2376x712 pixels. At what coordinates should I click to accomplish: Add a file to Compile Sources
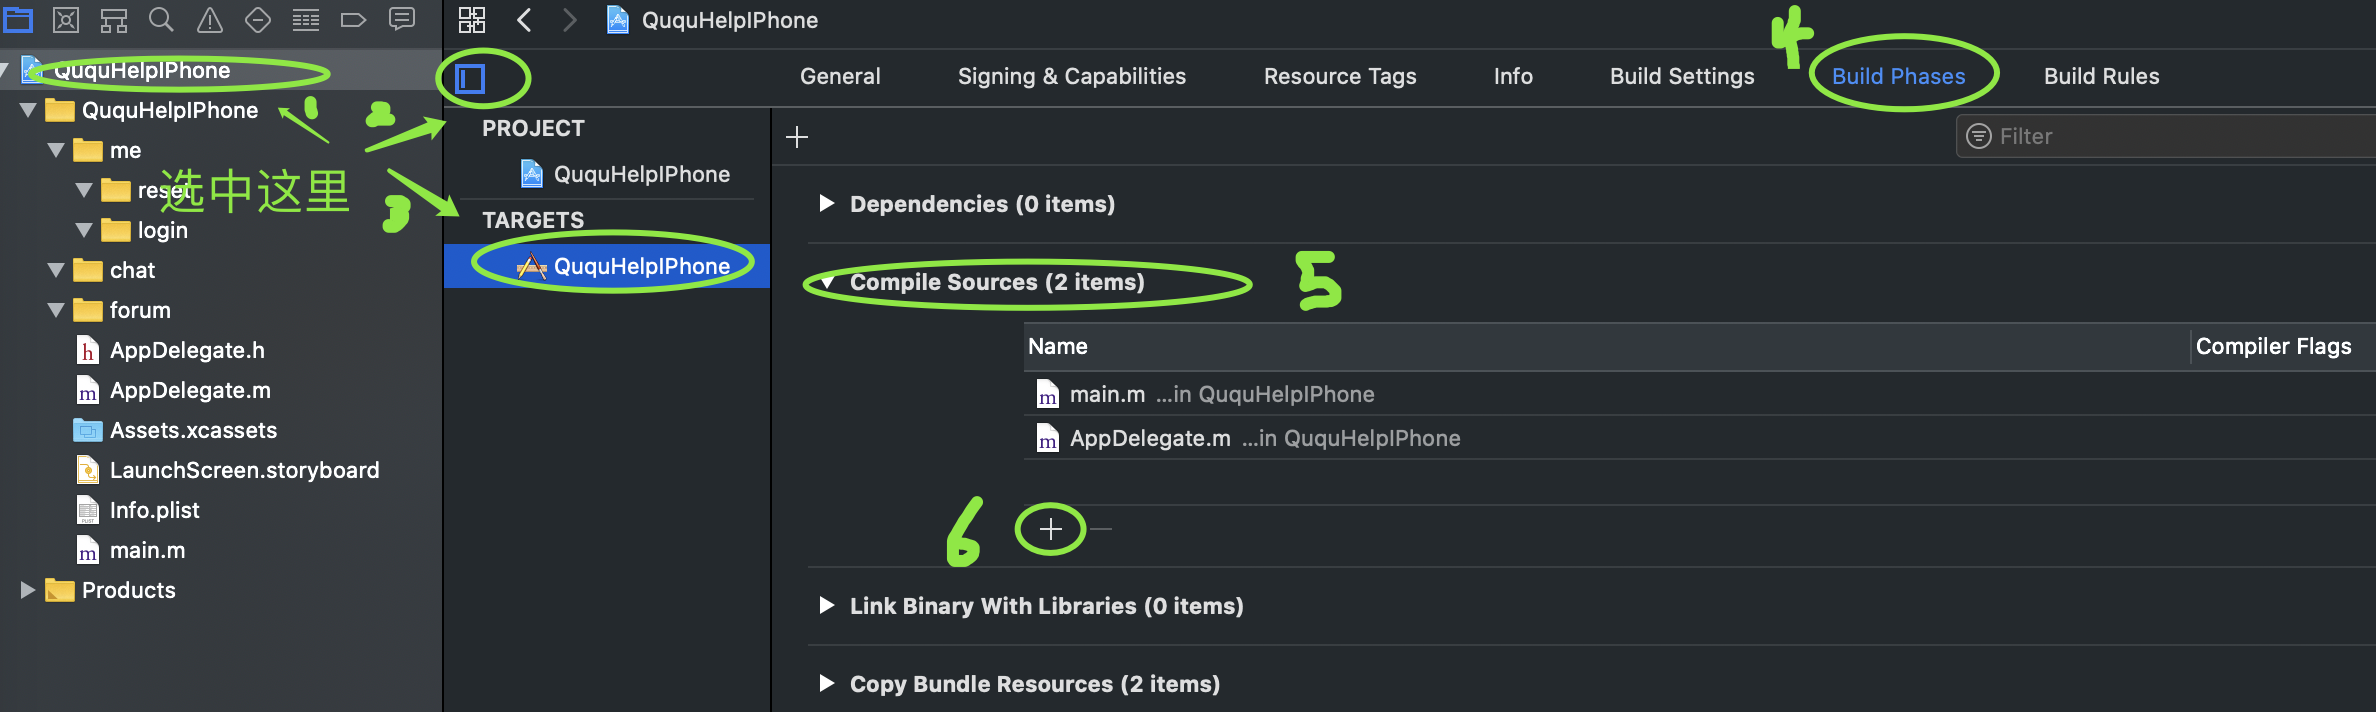(1050, 529)
